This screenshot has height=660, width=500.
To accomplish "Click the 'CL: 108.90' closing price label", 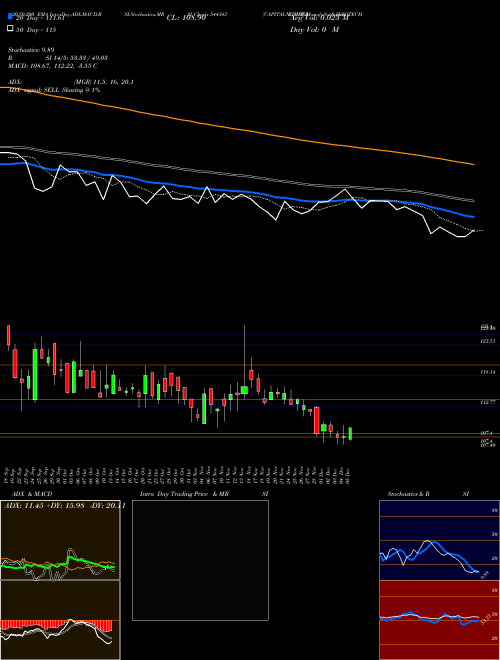I will coord(186,18).
